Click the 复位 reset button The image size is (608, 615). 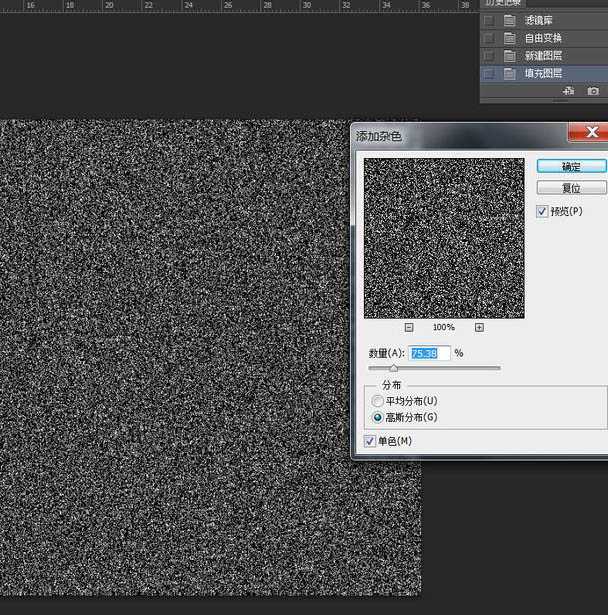click(572, 188)
